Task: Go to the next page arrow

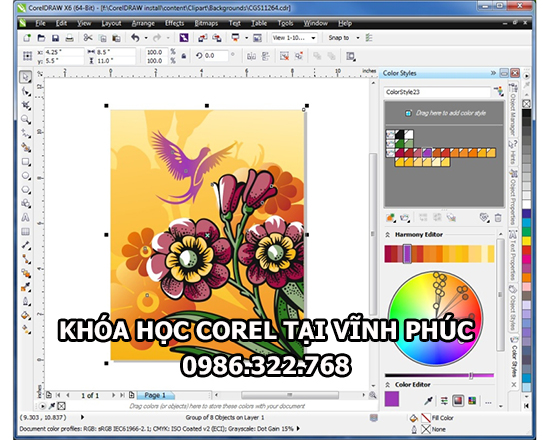Action: [113, 395]
